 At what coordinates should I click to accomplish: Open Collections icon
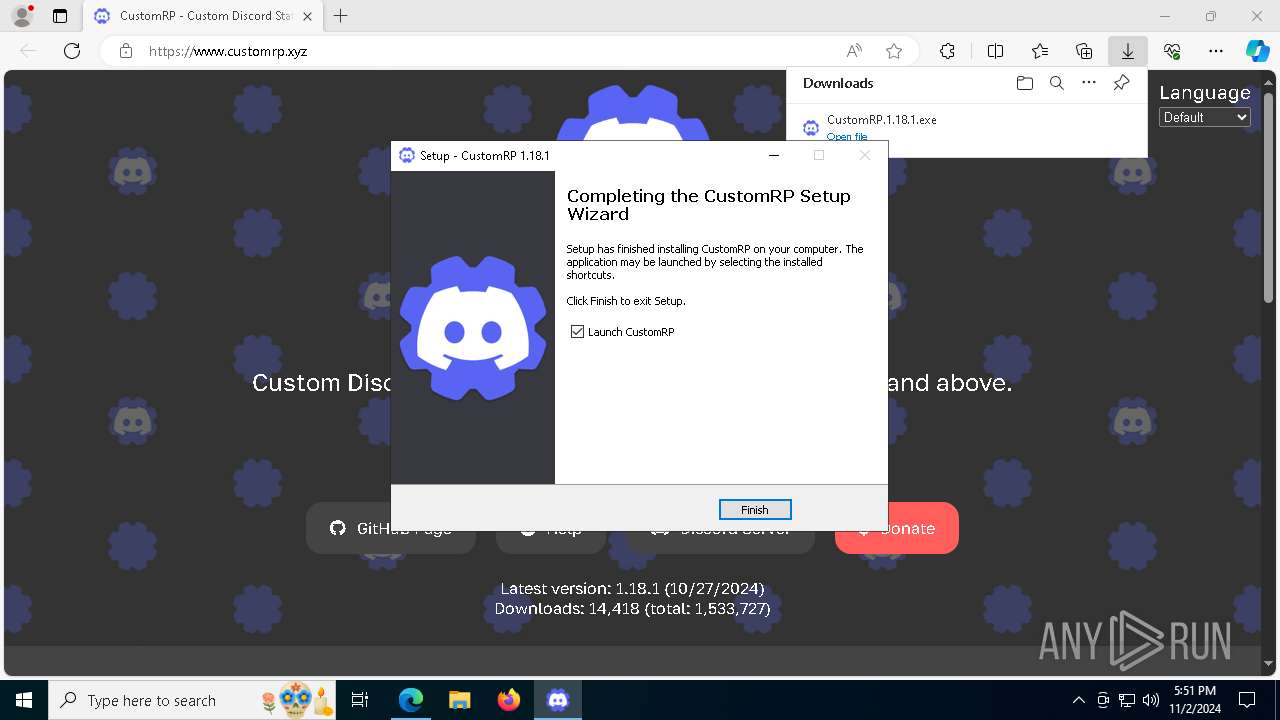[x=1084, y=51]
